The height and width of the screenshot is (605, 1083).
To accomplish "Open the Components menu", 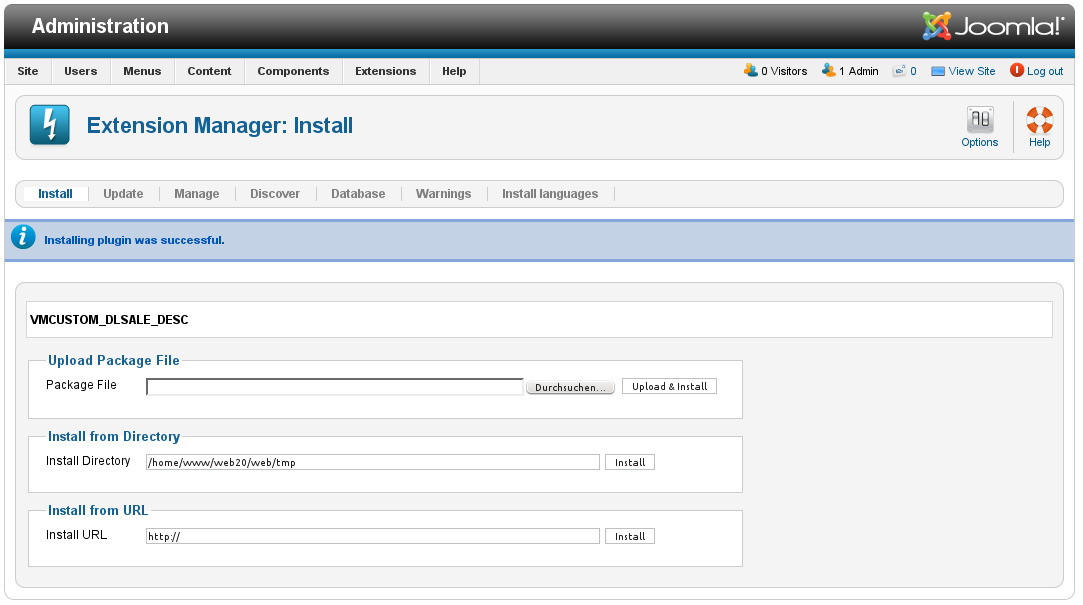I will point(293,71).
